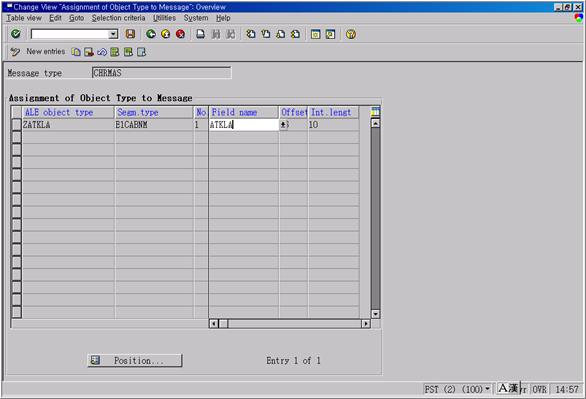Click the SAP logo icon at menu bar end

coord(579,18)
